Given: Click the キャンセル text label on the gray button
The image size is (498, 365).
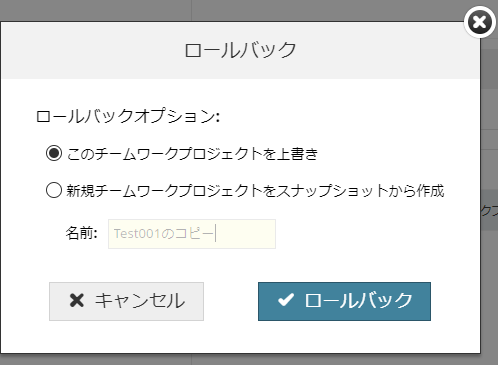Looking at the screenshot, I should [x=140, y=300].
